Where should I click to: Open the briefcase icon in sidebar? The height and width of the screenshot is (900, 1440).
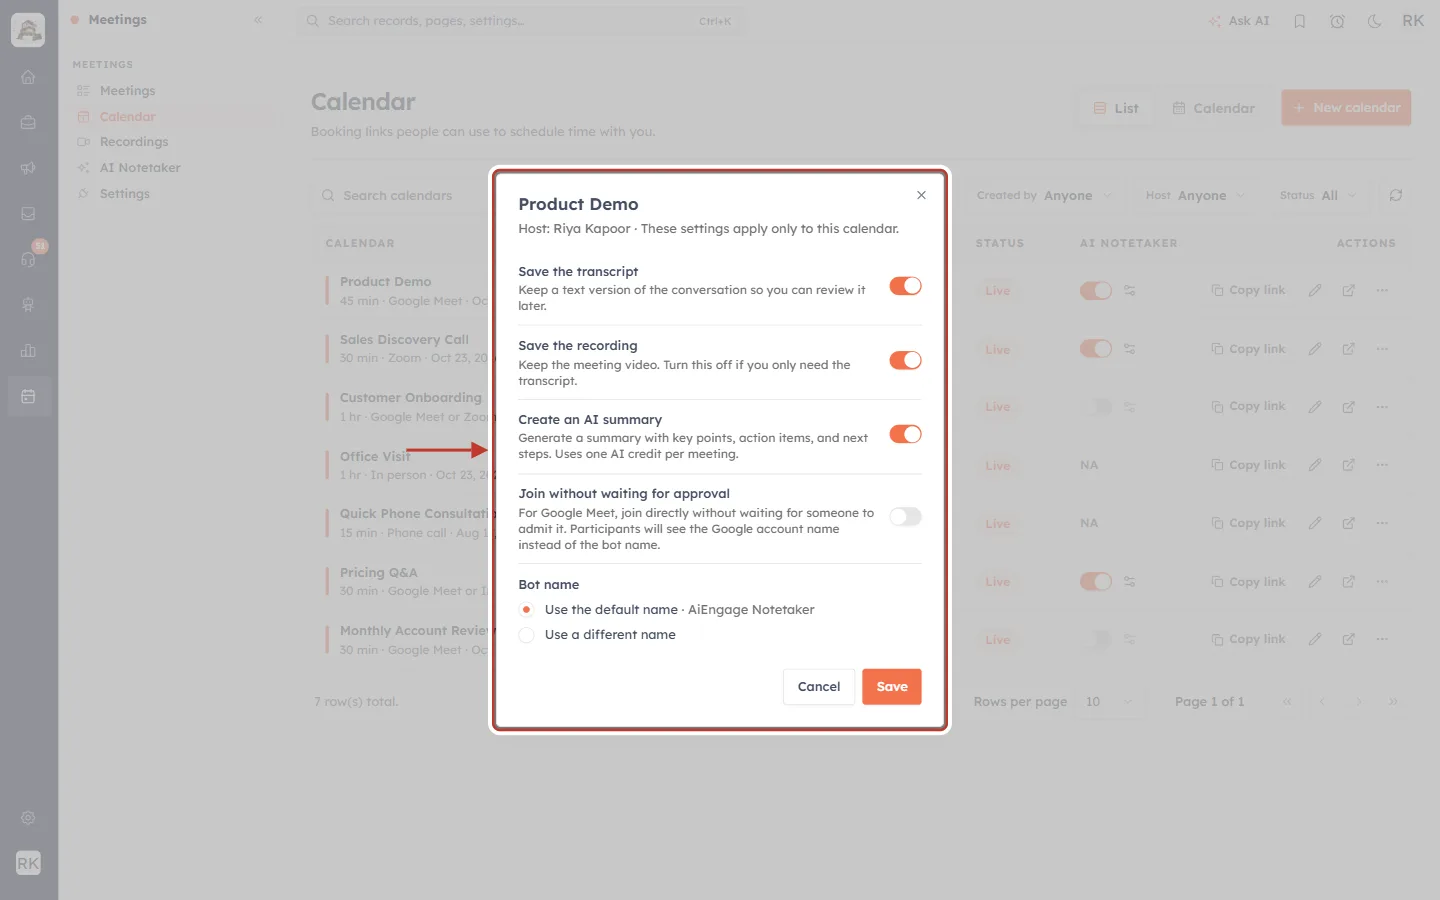(x=28, y=123)
